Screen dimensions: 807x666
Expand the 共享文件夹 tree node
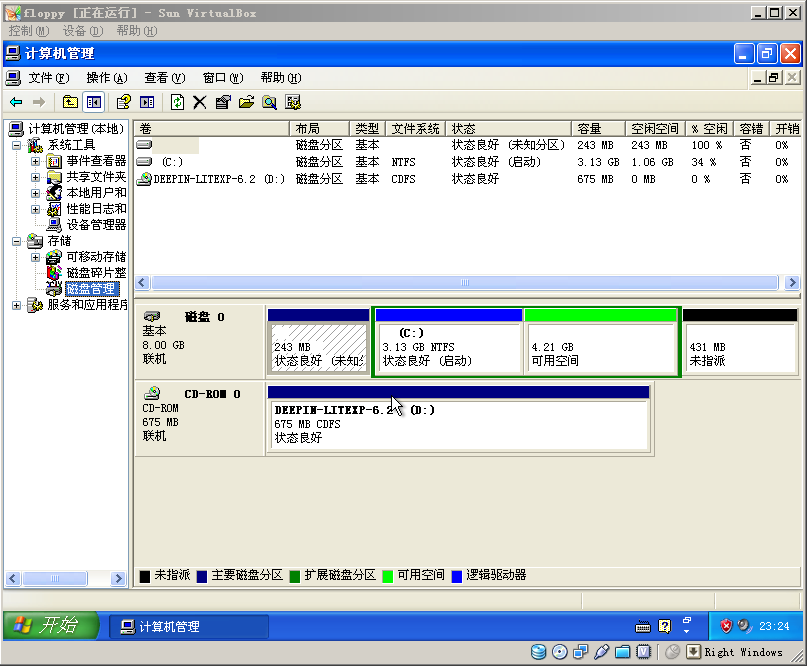35,178
